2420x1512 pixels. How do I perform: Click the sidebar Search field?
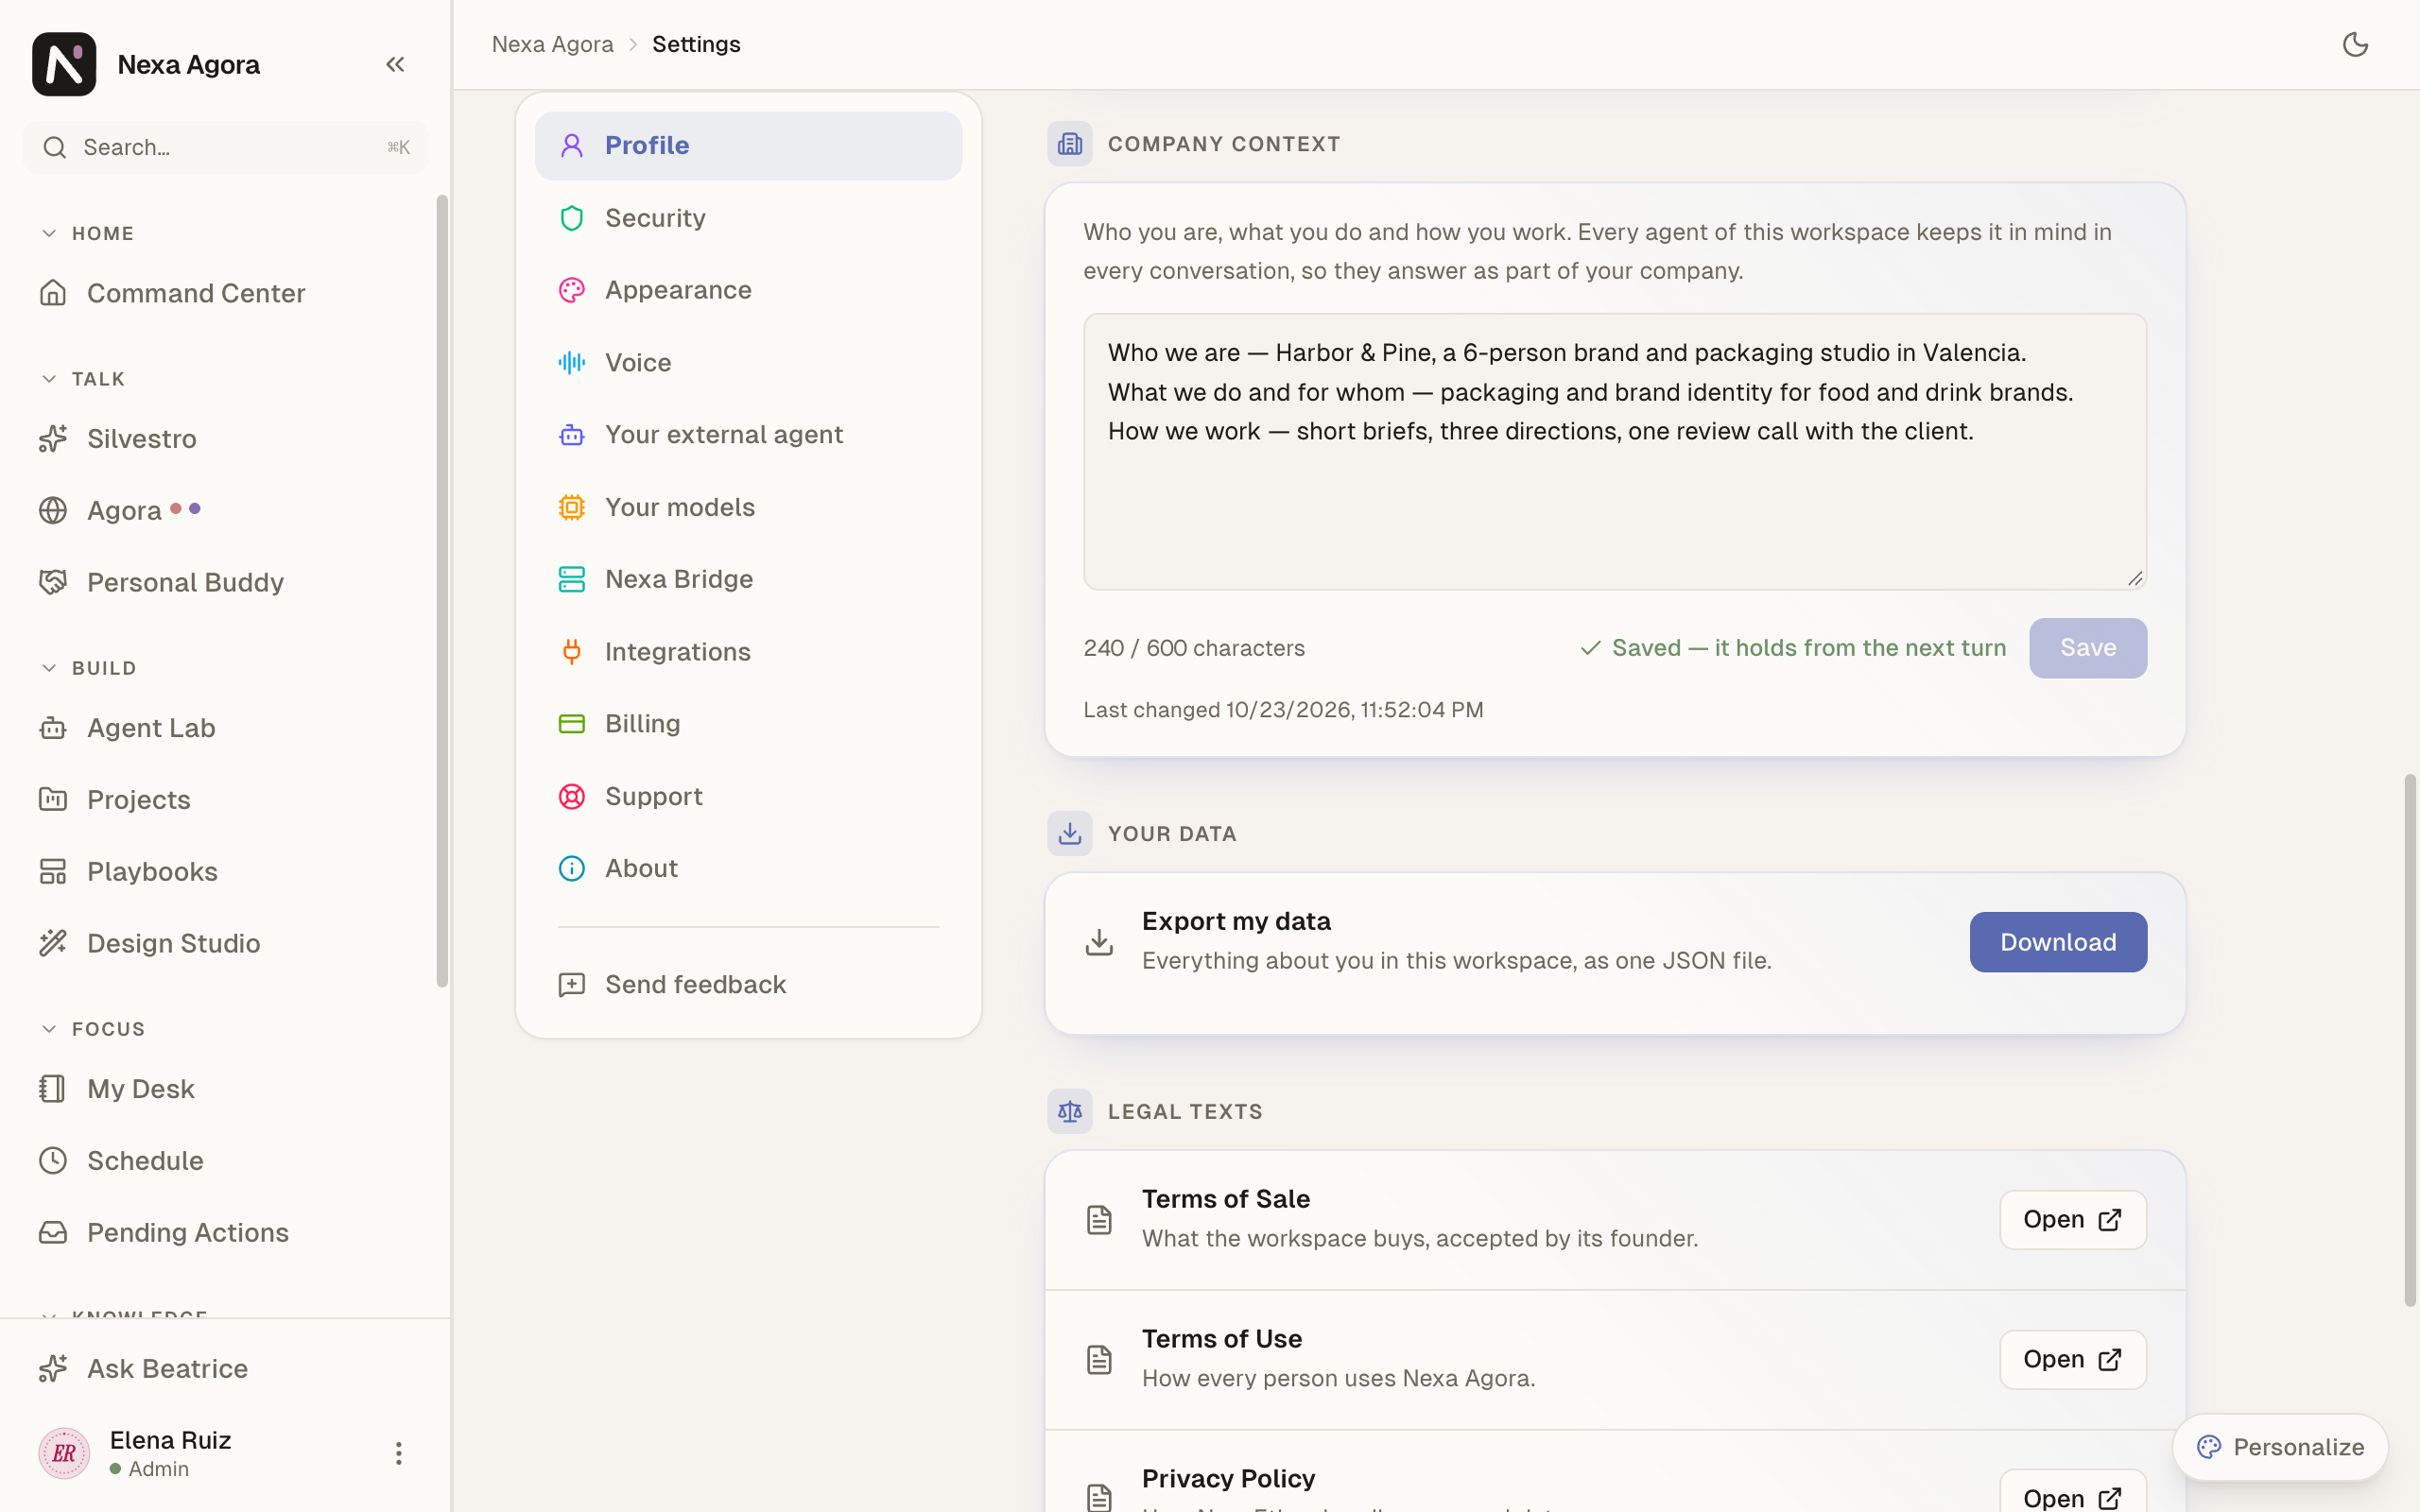coord(226,147)
